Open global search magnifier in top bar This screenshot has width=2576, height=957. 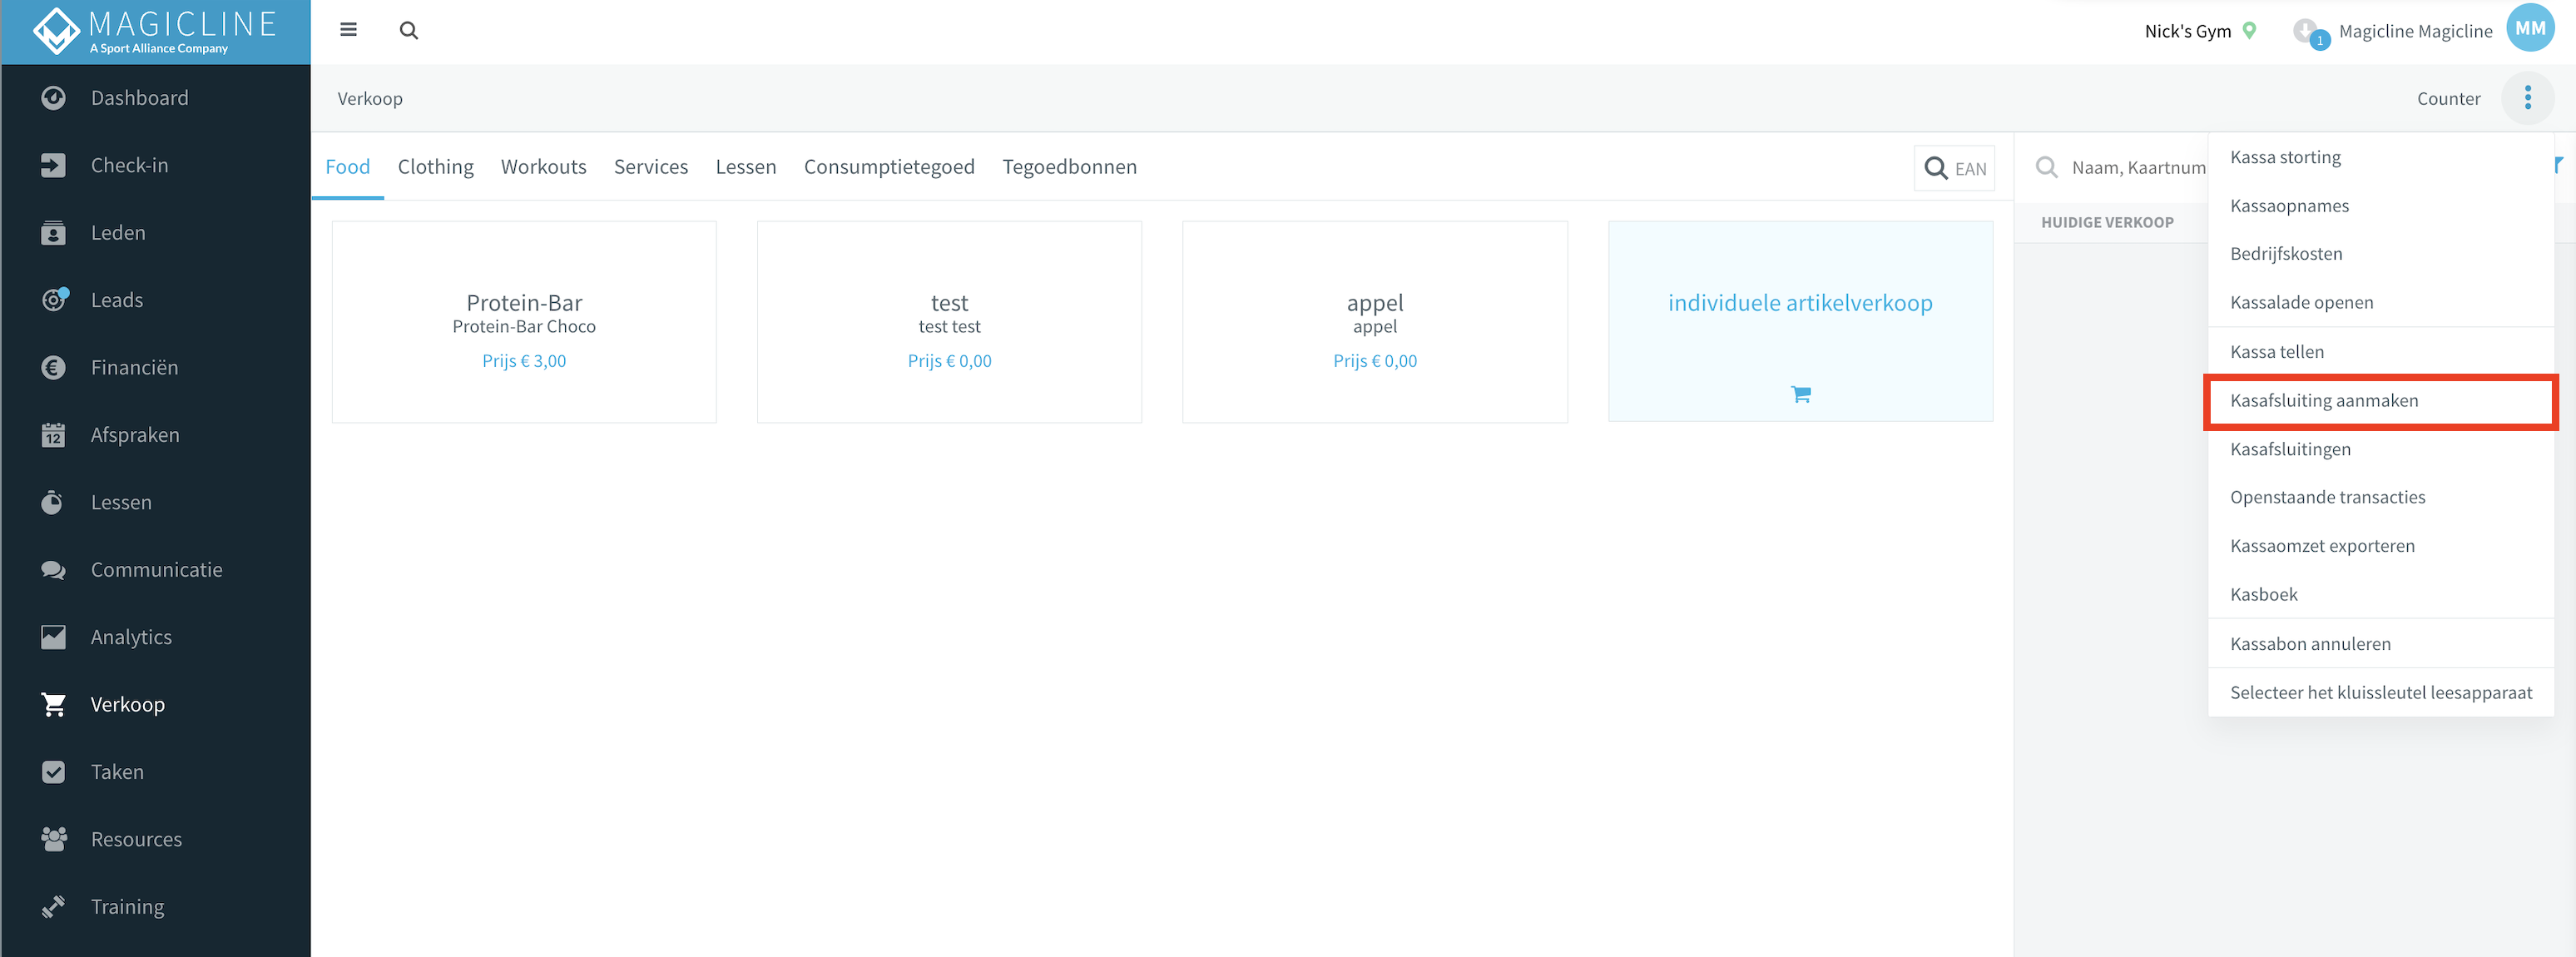pos(408,30)
